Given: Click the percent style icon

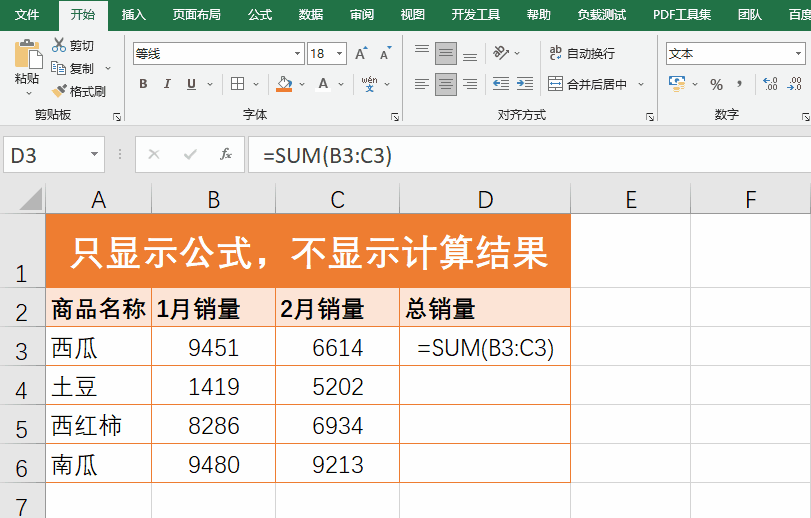Looking at the screenshot, I should click(x=716, y=85).
